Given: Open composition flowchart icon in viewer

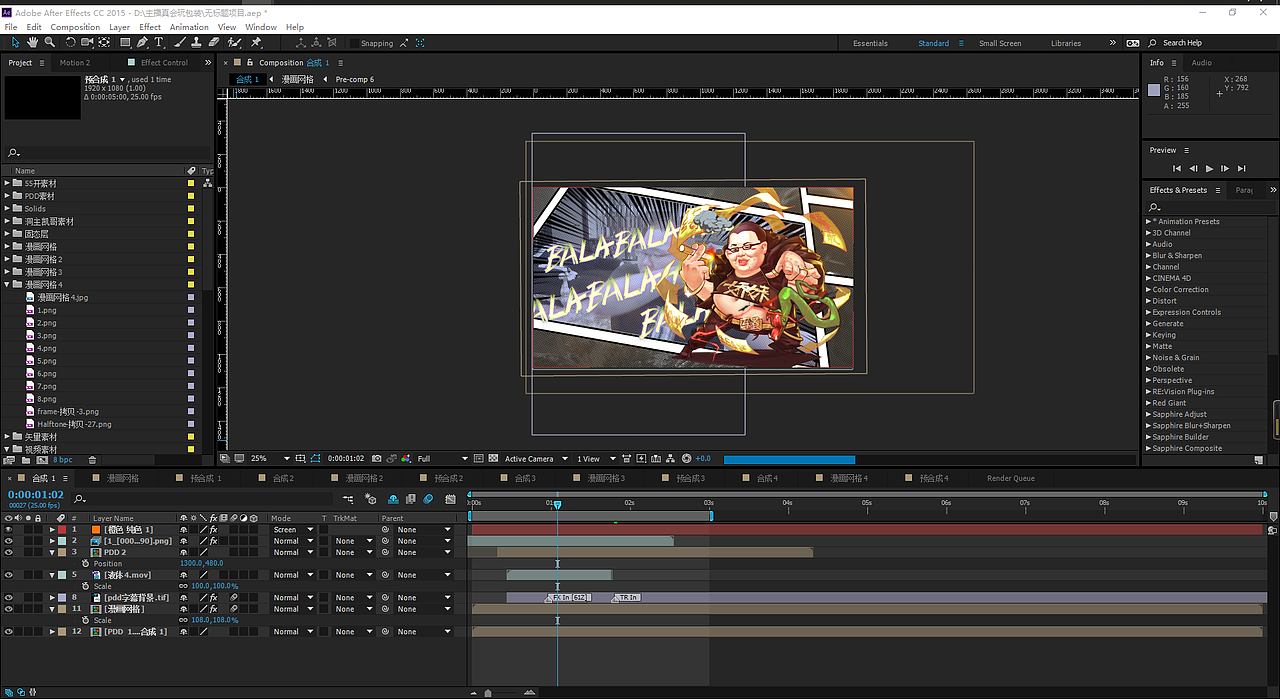Looking at the screenshot, I should (670, 459).
